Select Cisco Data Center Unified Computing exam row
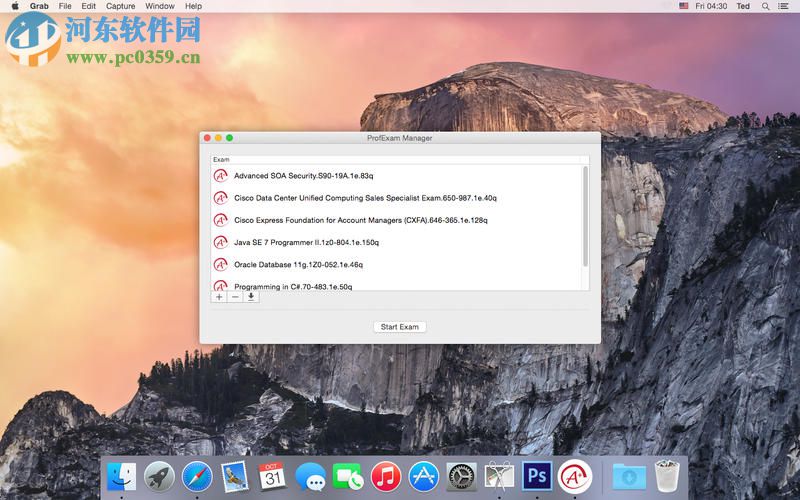Screen dimensions: 800x500 pos(396,198)
